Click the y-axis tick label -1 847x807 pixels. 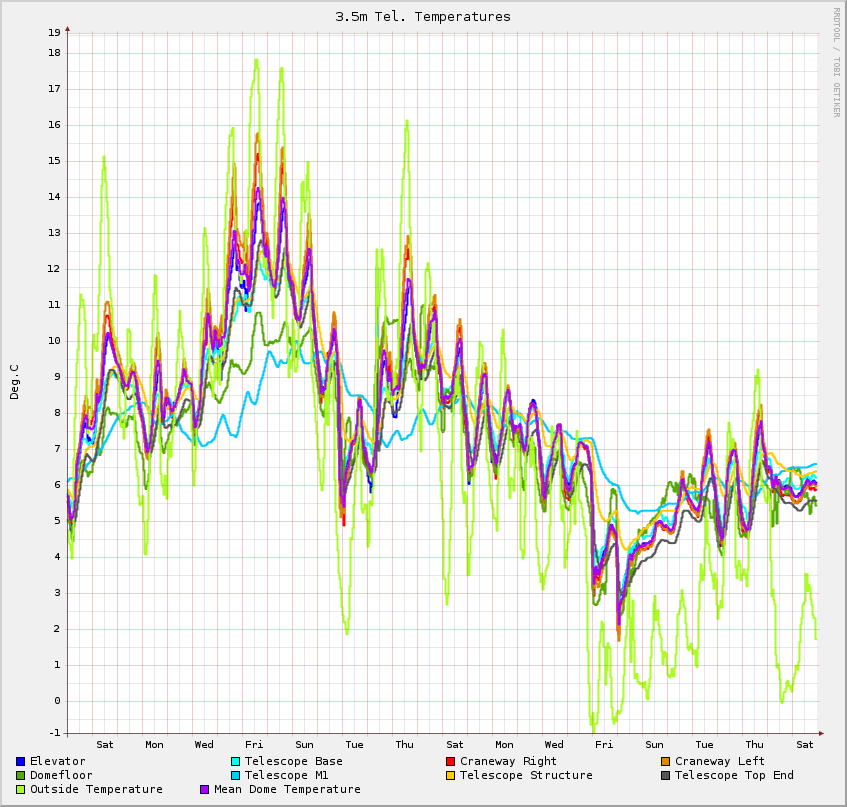tap(54, 733)
